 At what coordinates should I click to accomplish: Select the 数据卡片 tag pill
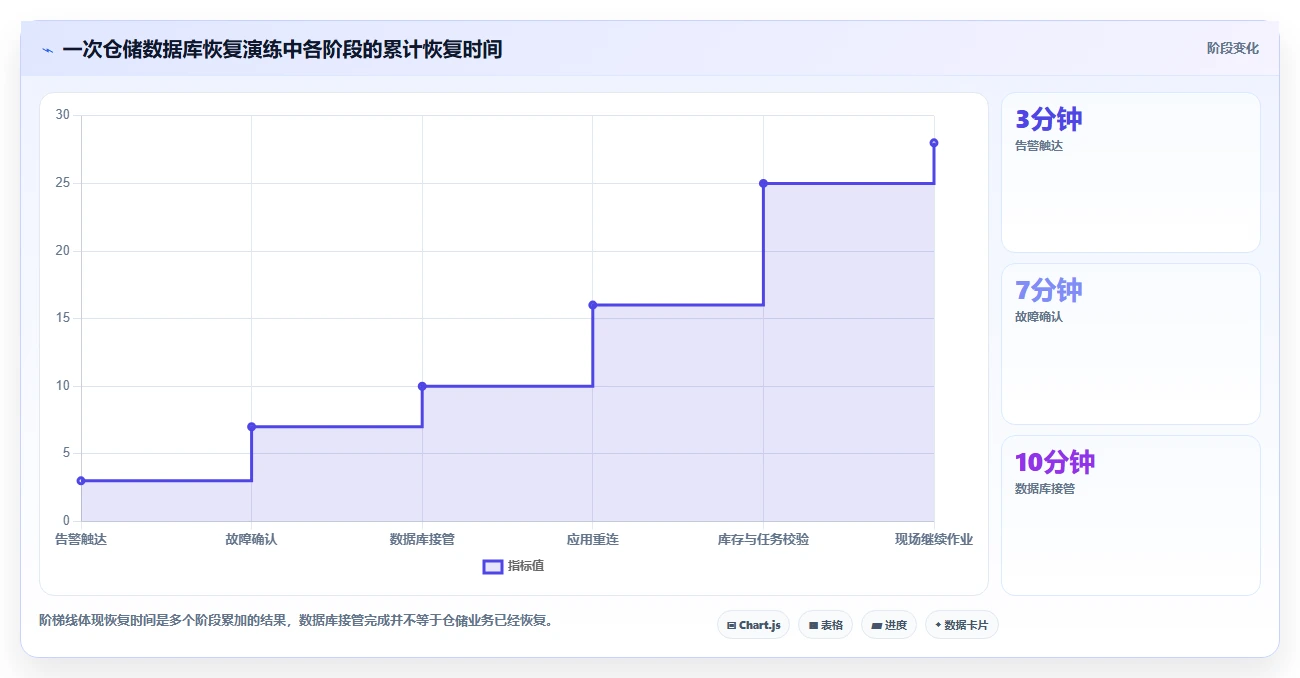(961, 625)
